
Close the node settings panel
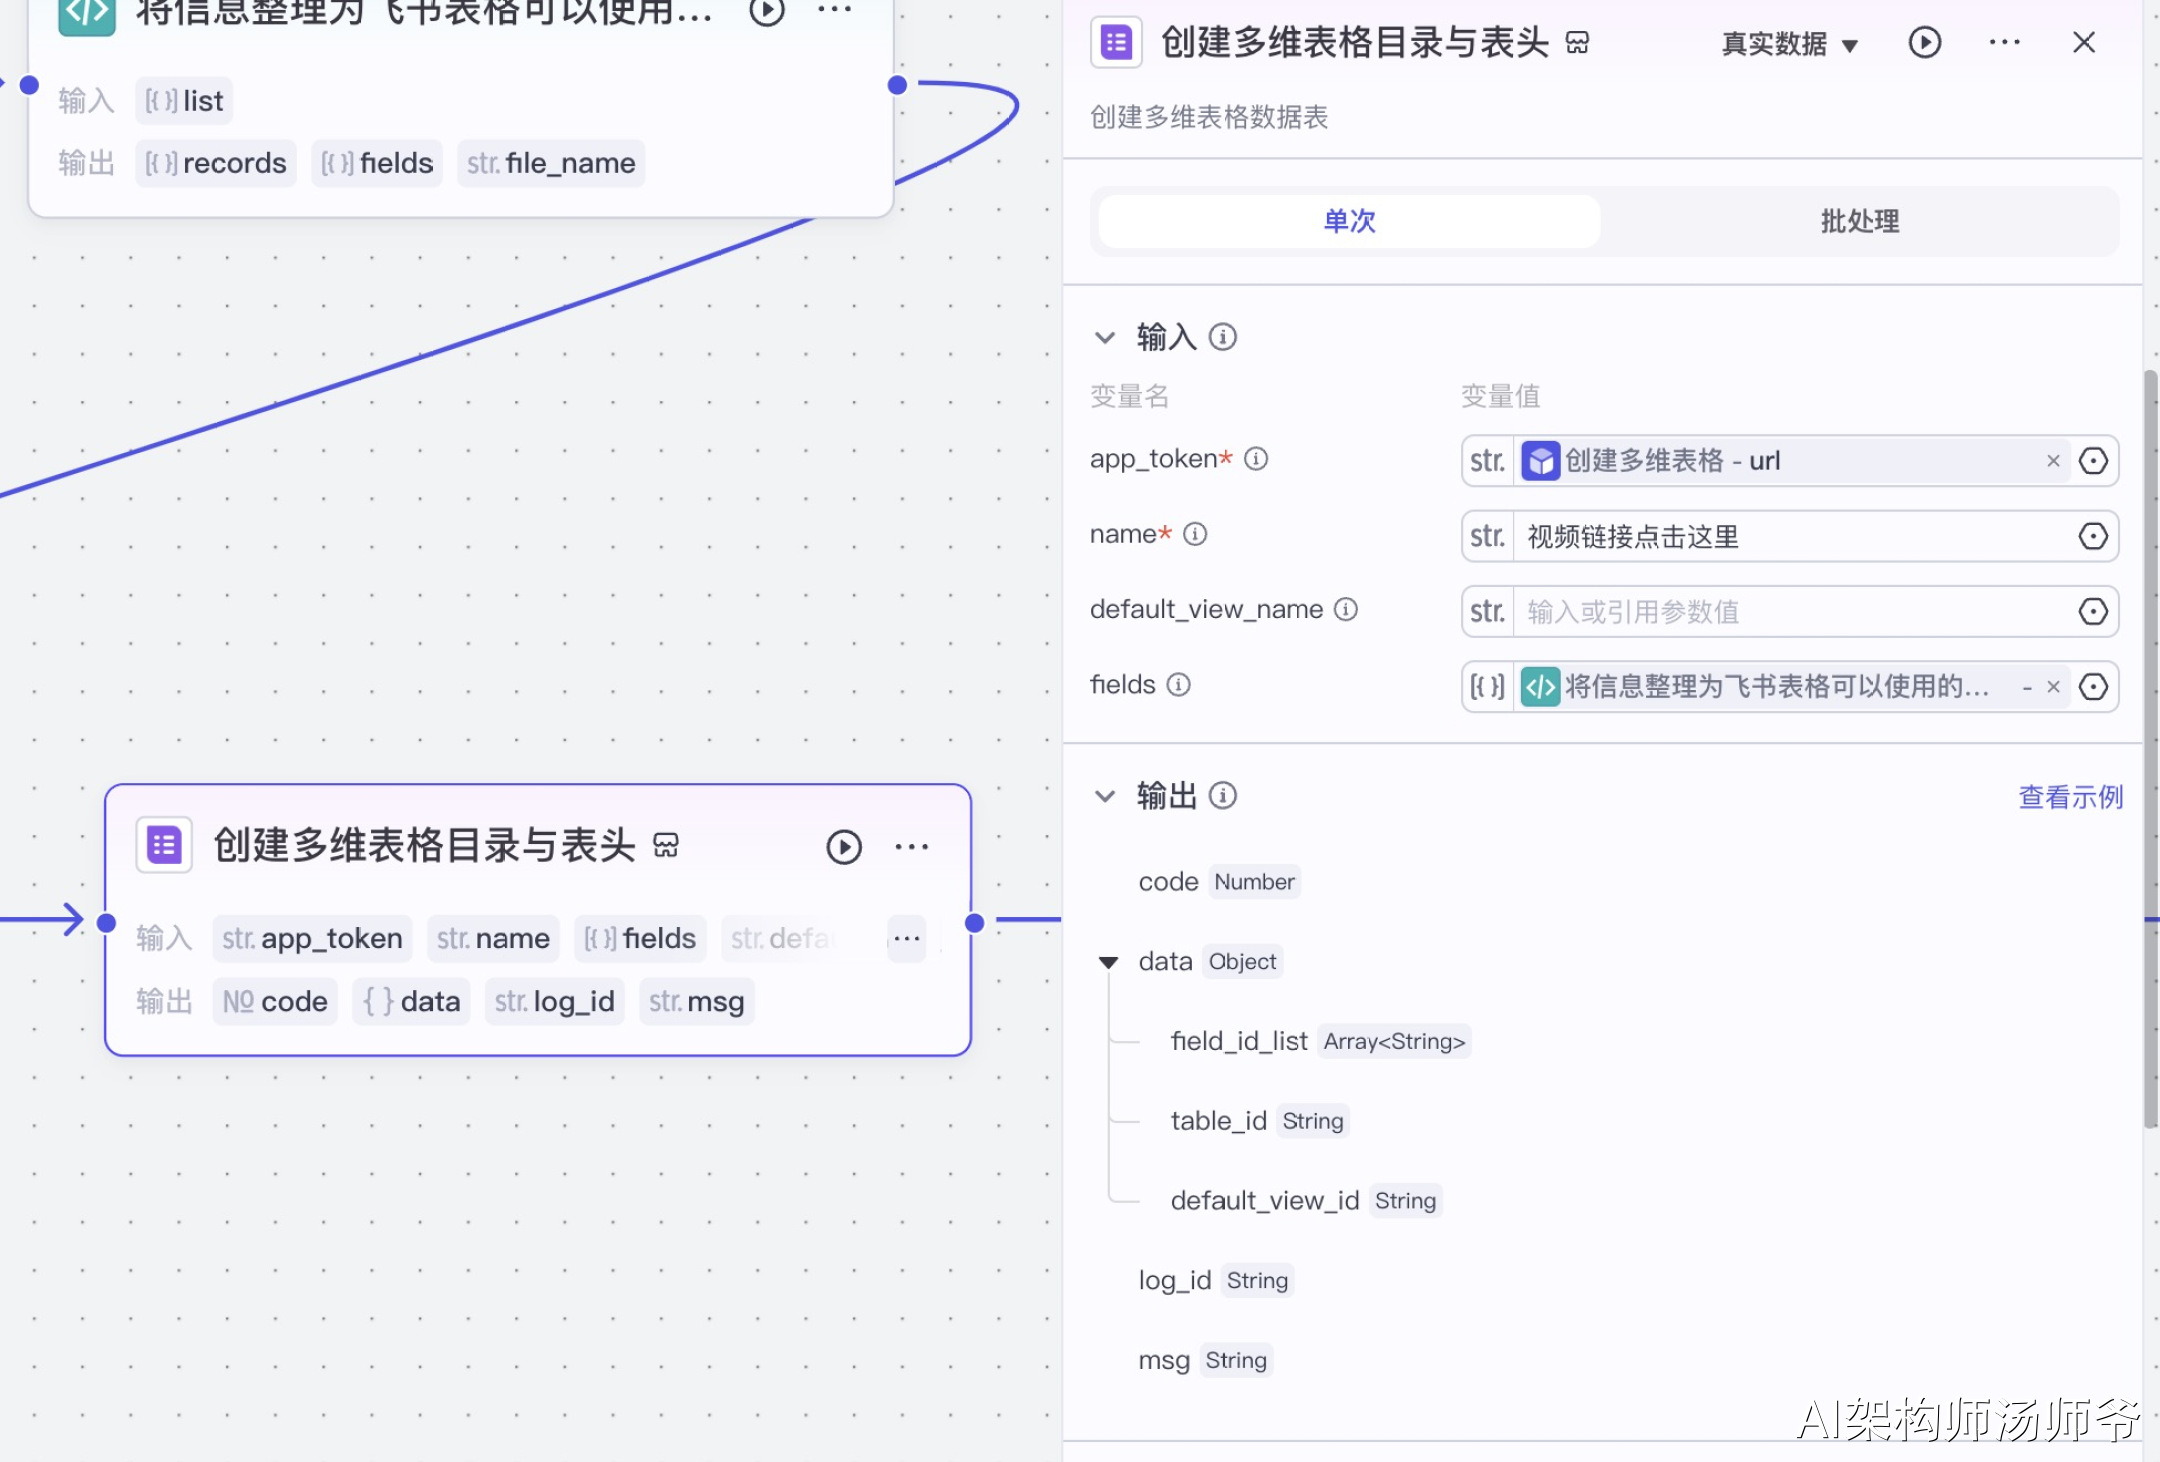point(2084,42)
